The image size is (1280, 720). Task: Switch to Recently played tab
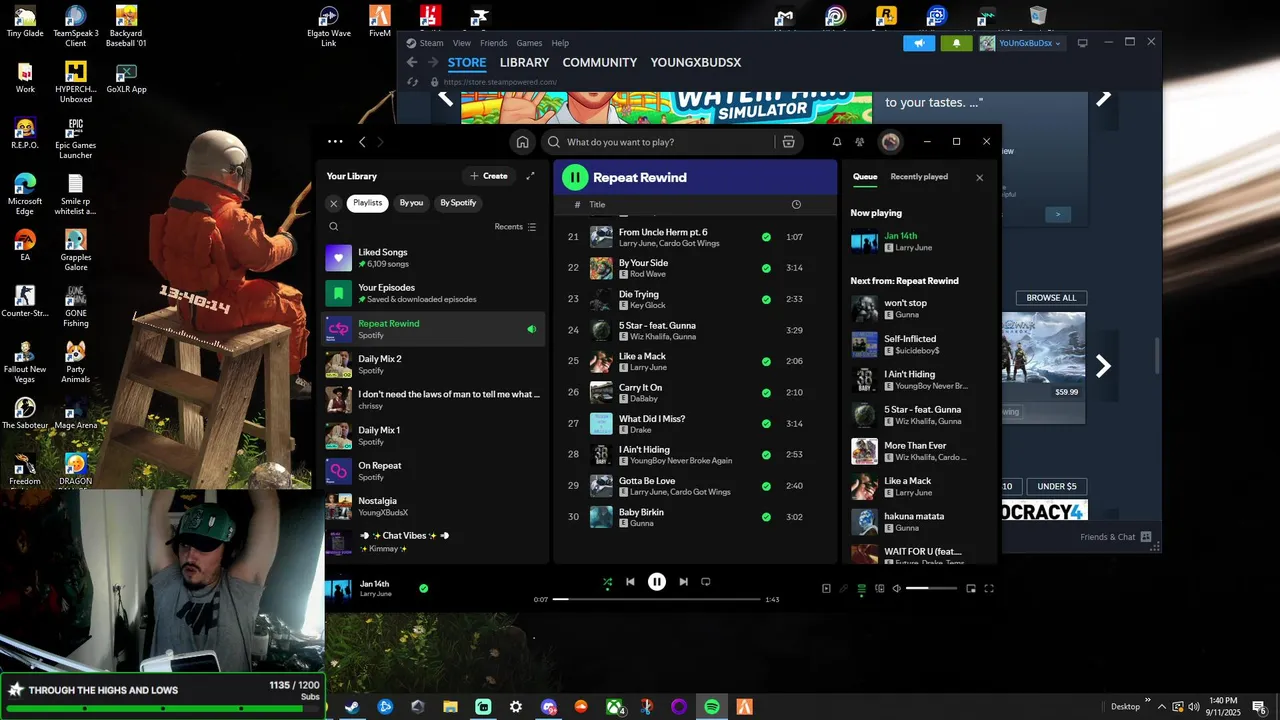919,177
